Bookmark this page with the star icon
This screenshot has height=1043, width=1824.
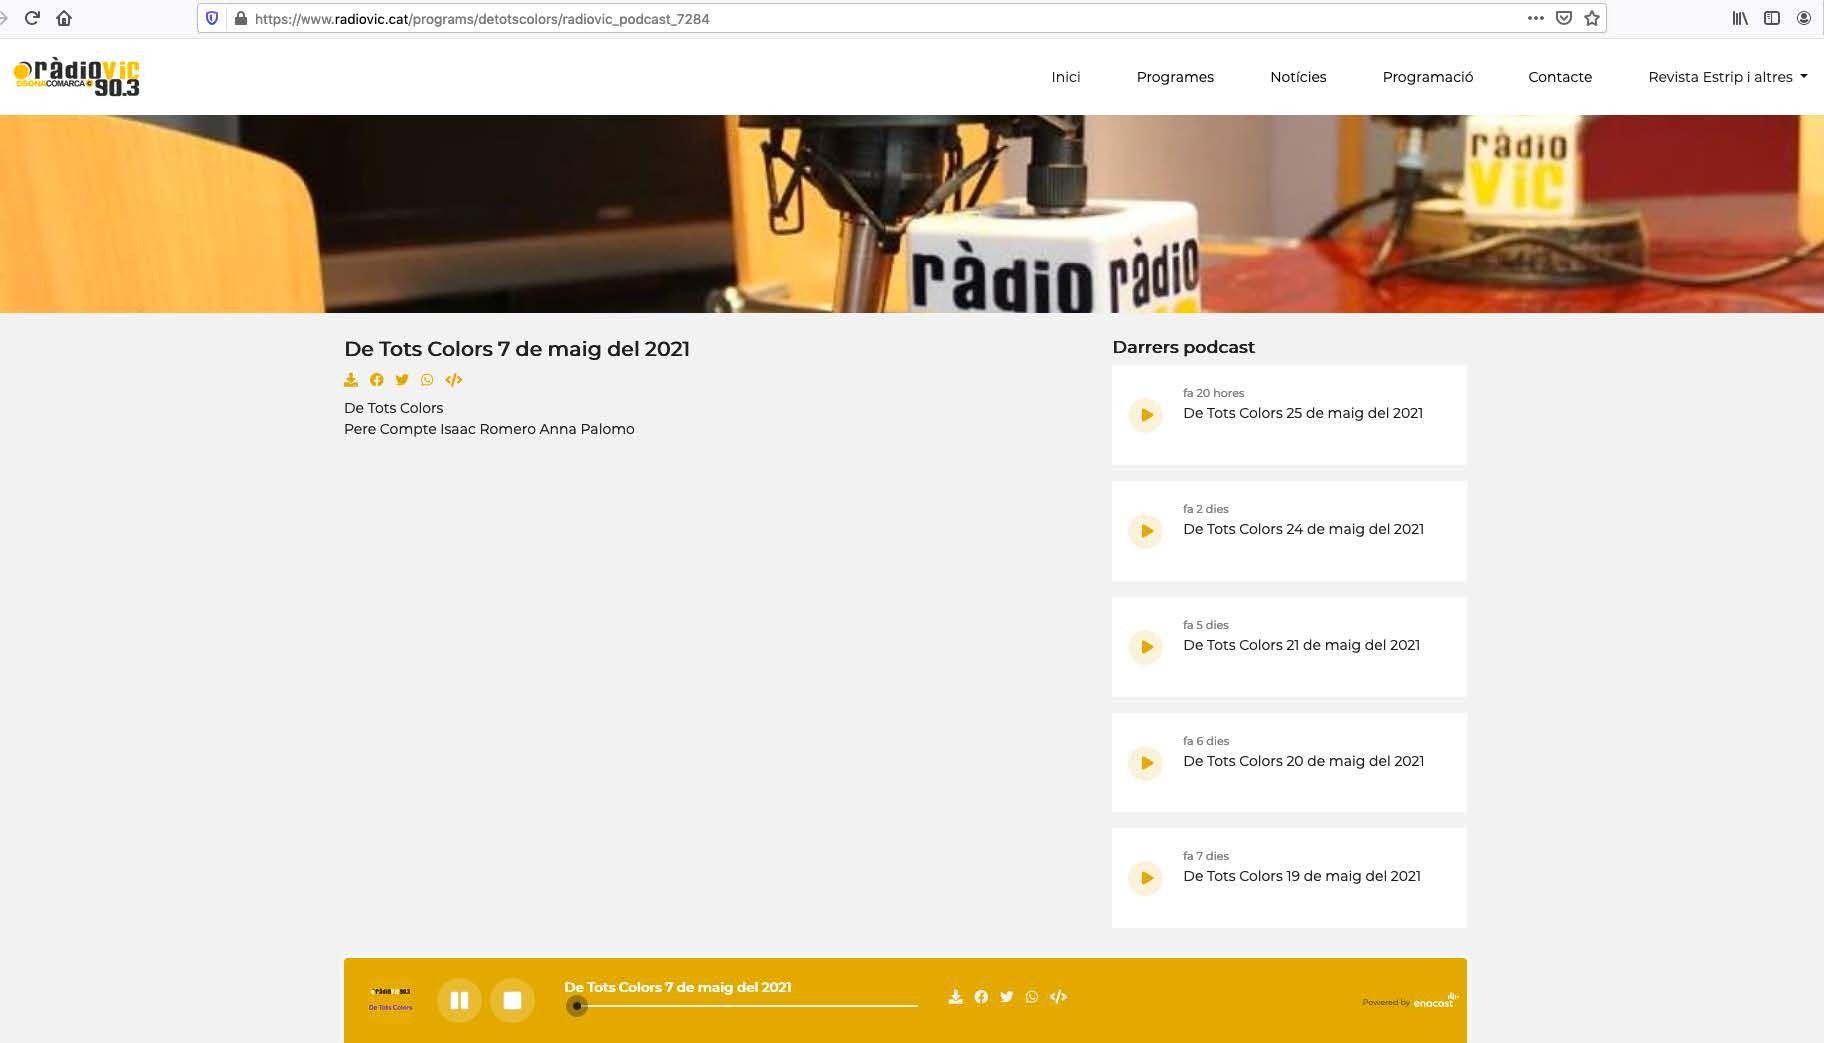tap(1592, 18)
